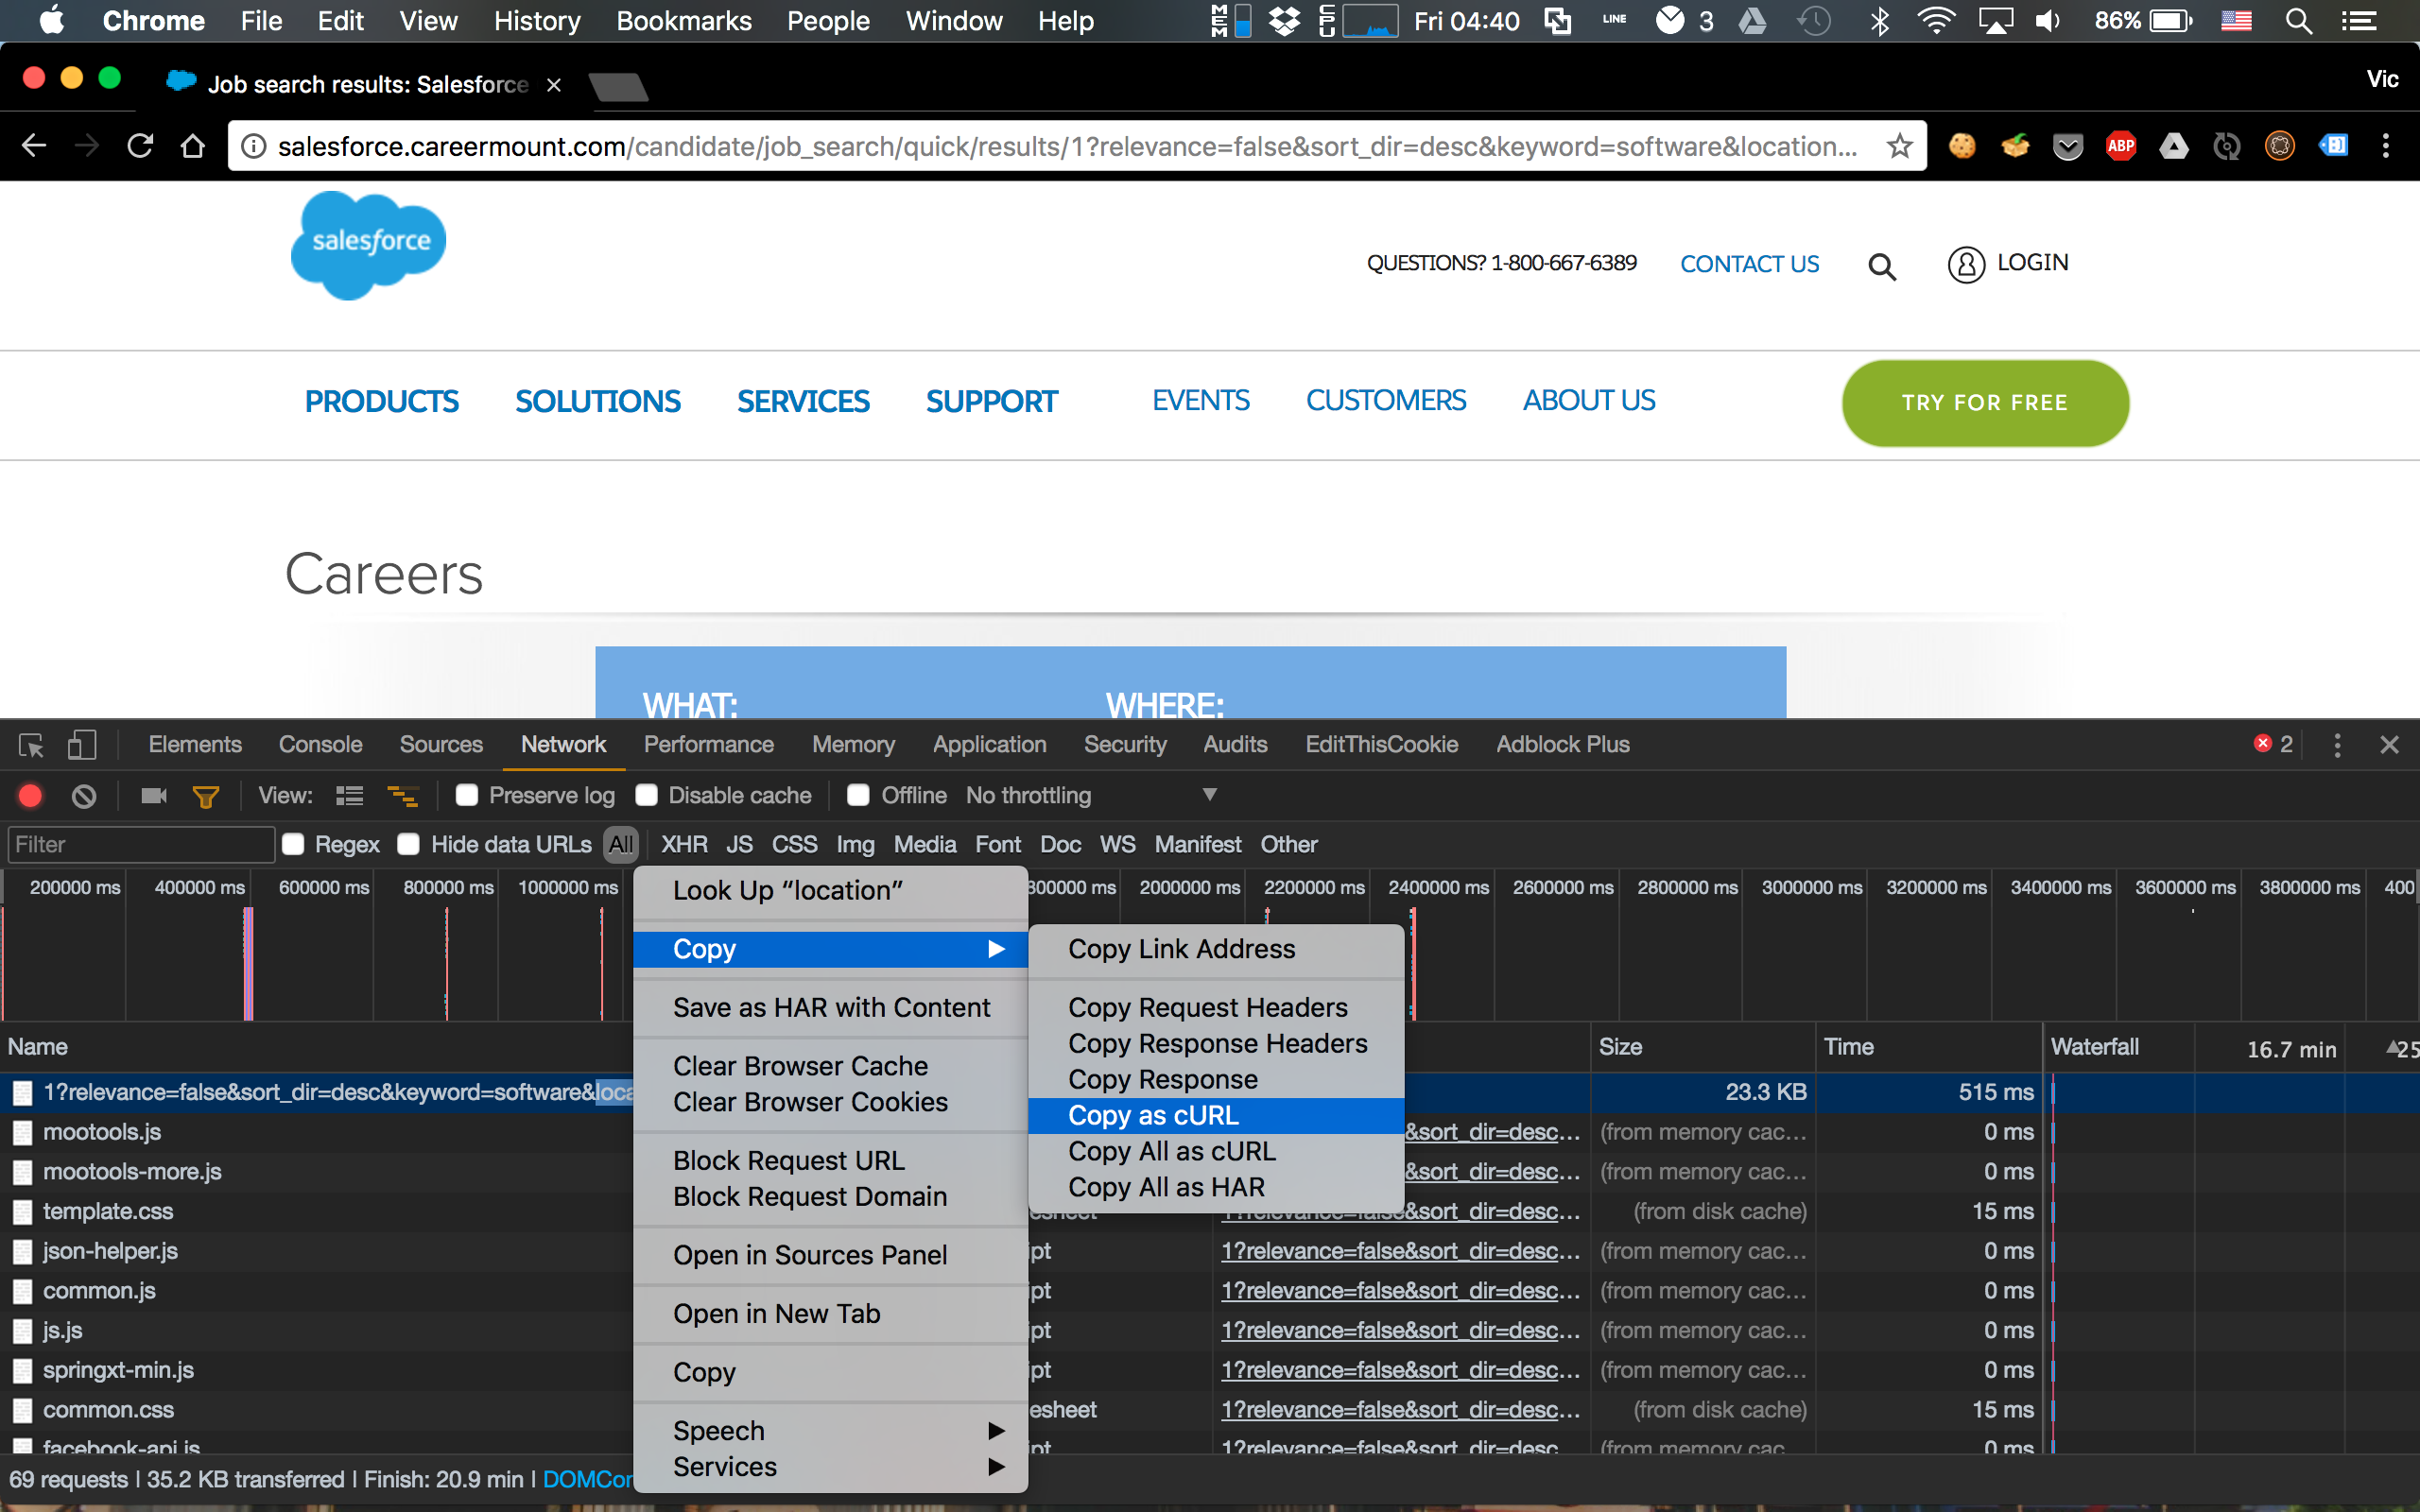
Task: Switch to the Console tab
Action: (x=320, y=745)
